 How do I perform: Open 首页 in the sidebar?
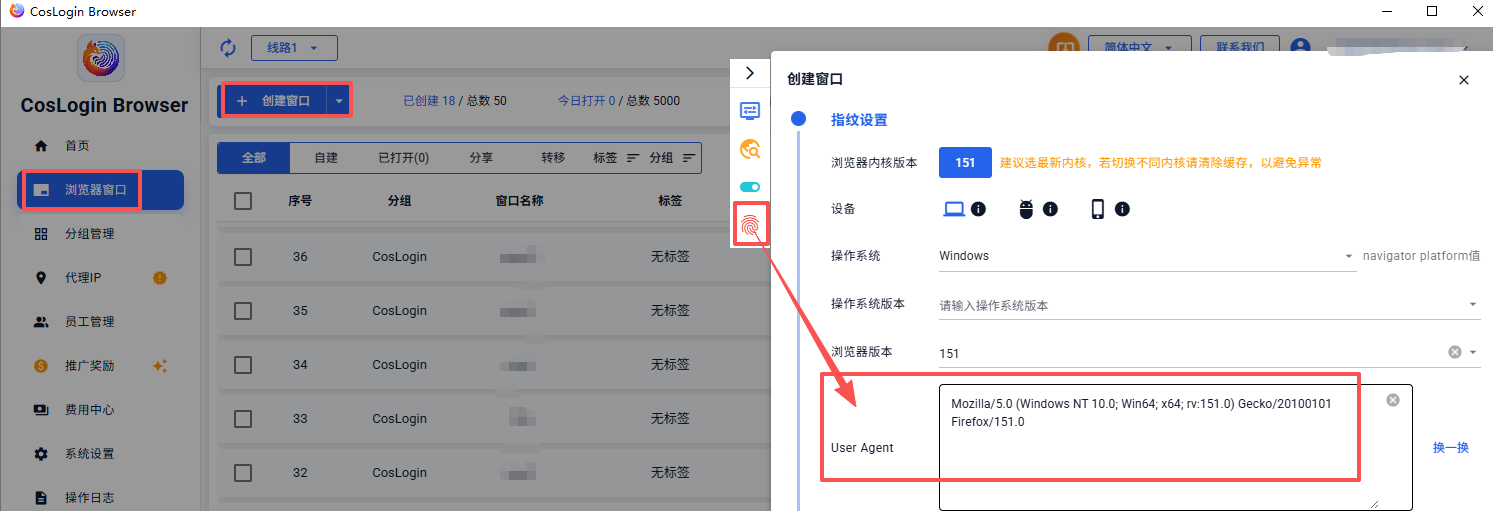pos(77,145)
